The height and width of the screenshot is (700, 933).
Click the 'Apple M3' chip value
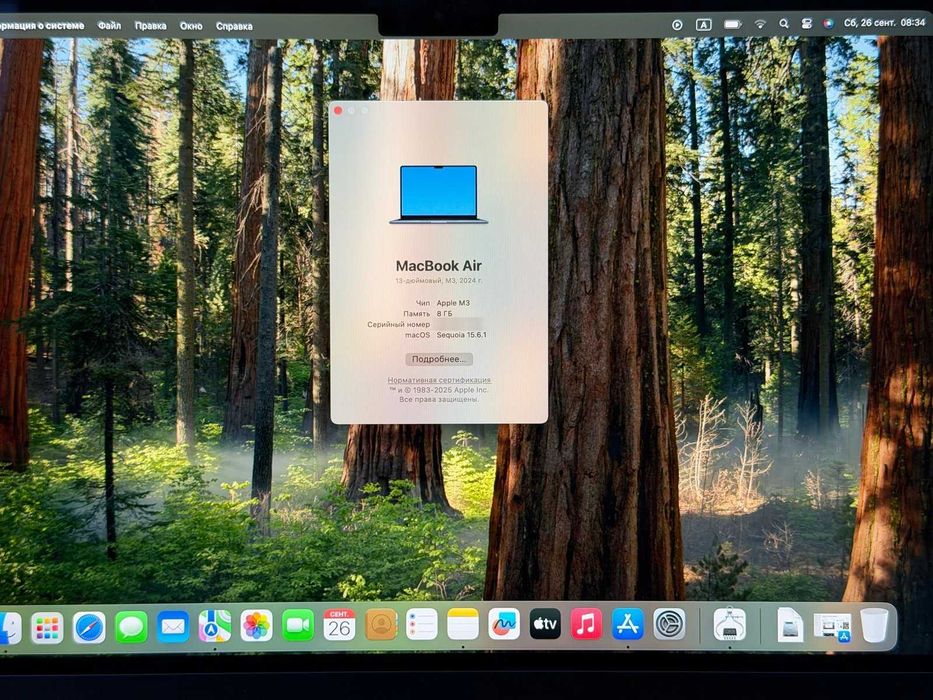coord(453,303)
